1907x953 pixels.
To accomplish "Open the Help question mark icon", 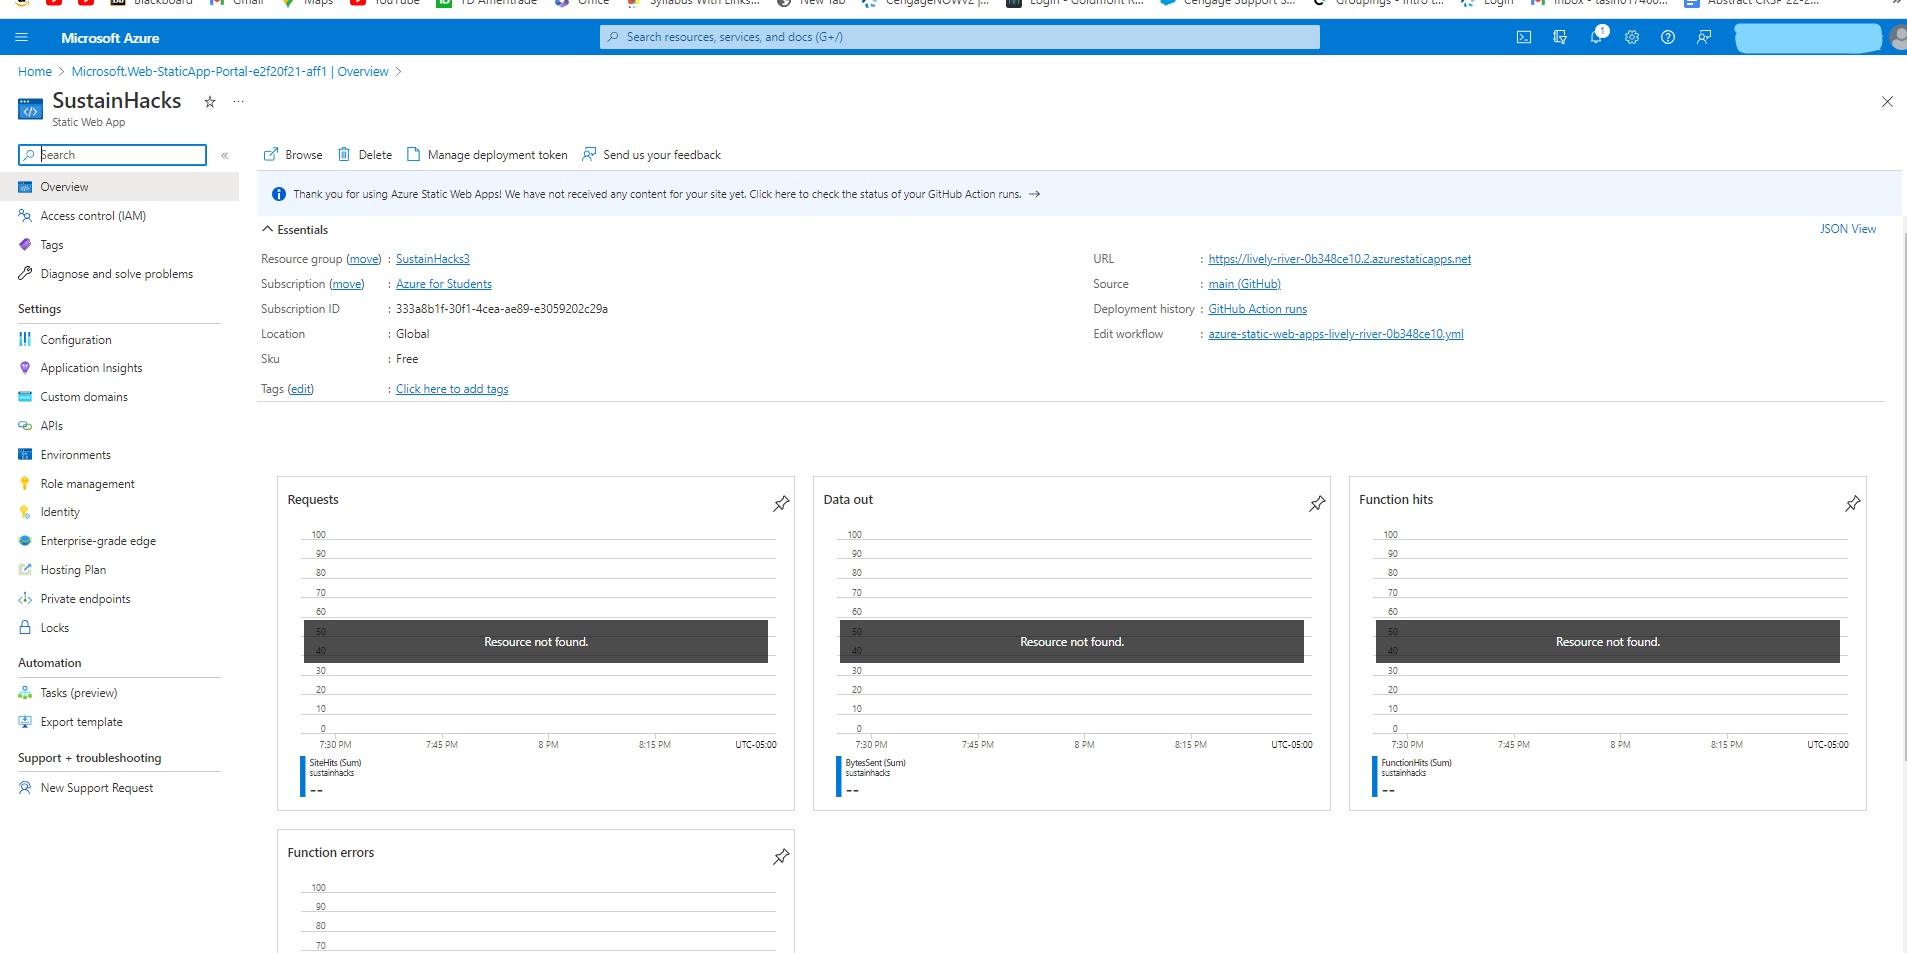I will click(x=1668, y=37).
